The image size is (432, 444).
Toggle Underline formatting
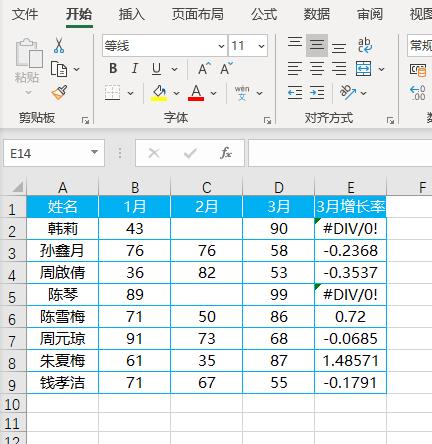click(x=156, y=69)
